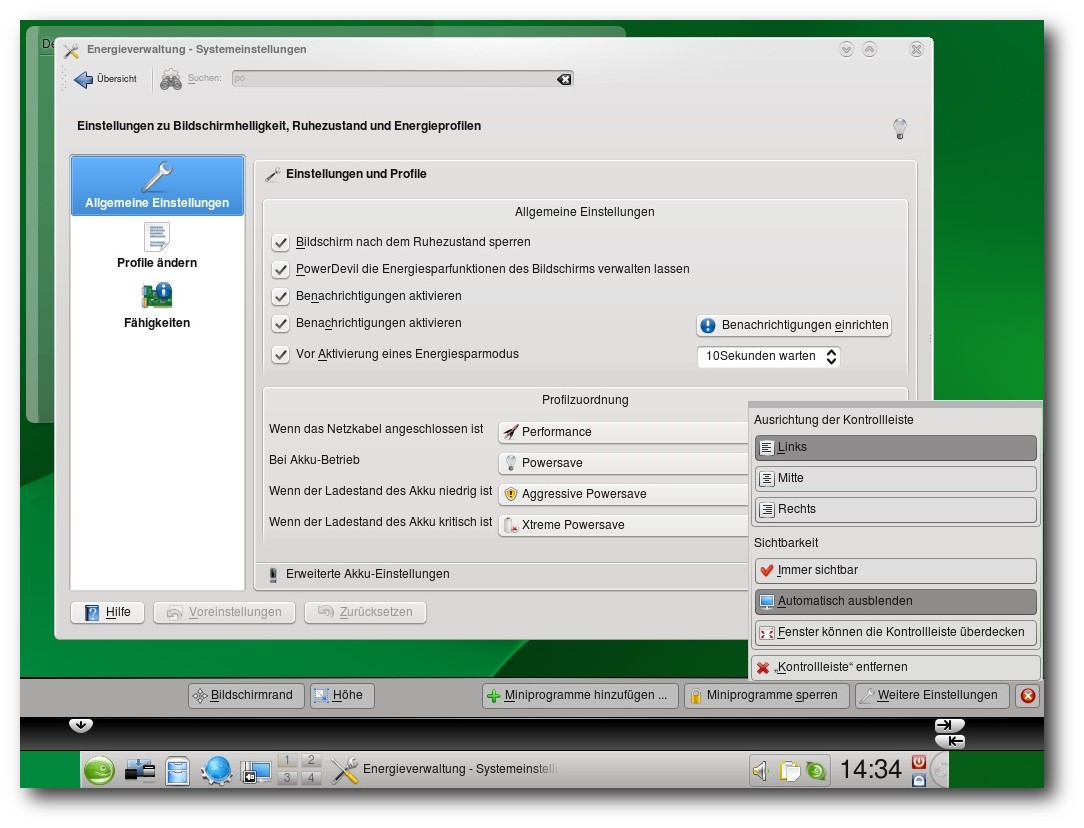Viewport: 1084px width, 828px height.
Task: Open the file manager panel icon
Action: [178, 770]
